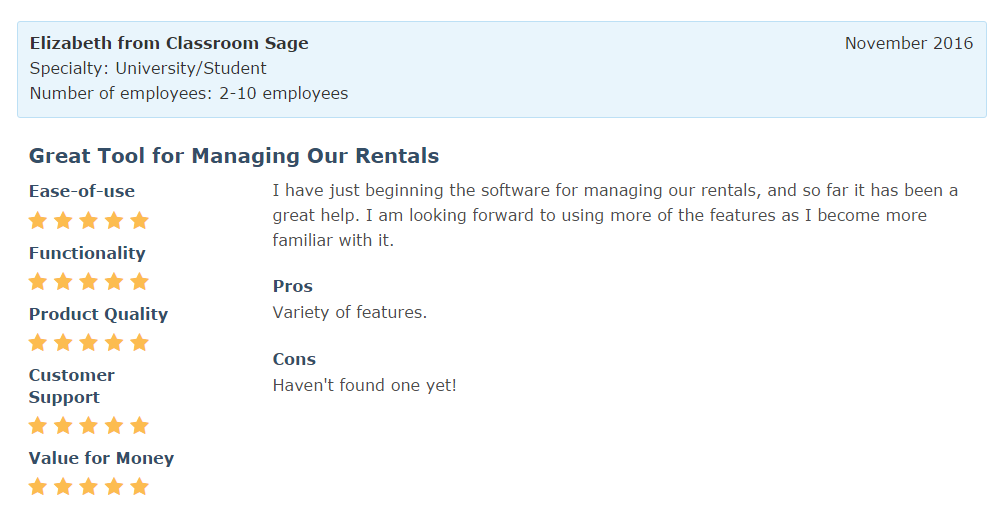Click the reviewer name Elizabeth from Classroom Sage

(169, 43)
